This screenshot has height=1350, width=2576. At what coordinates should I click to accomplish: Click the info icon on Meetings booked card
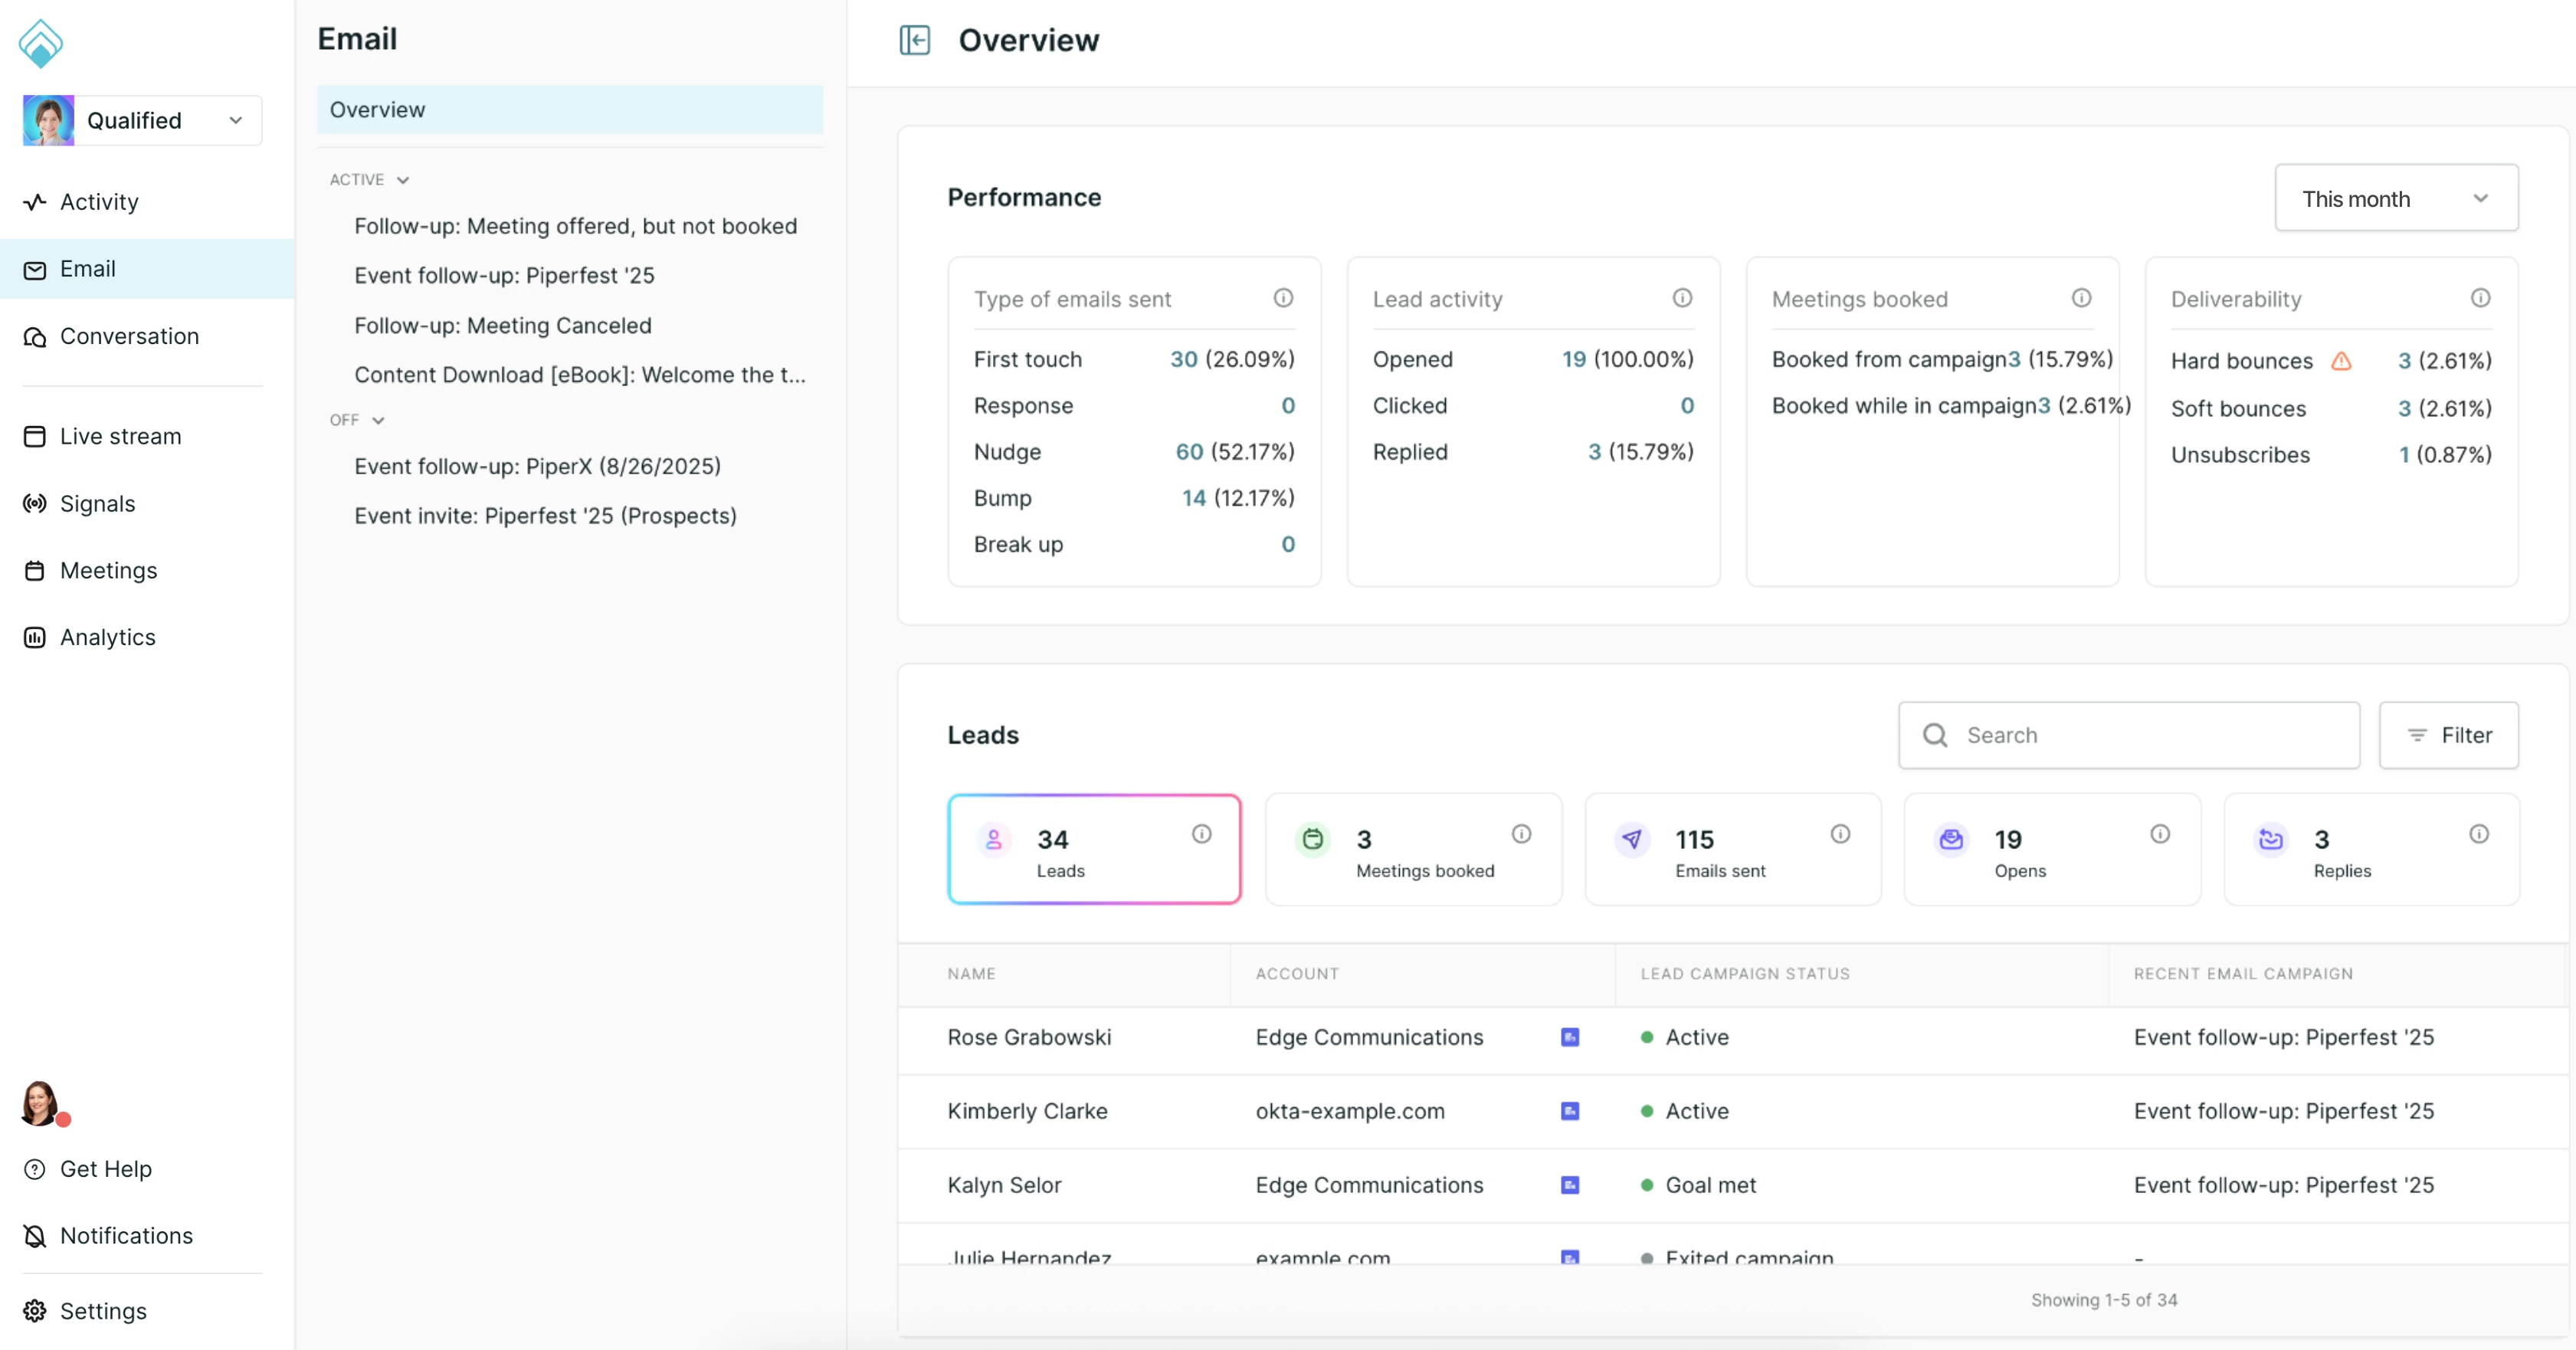tap(2081, 298)
